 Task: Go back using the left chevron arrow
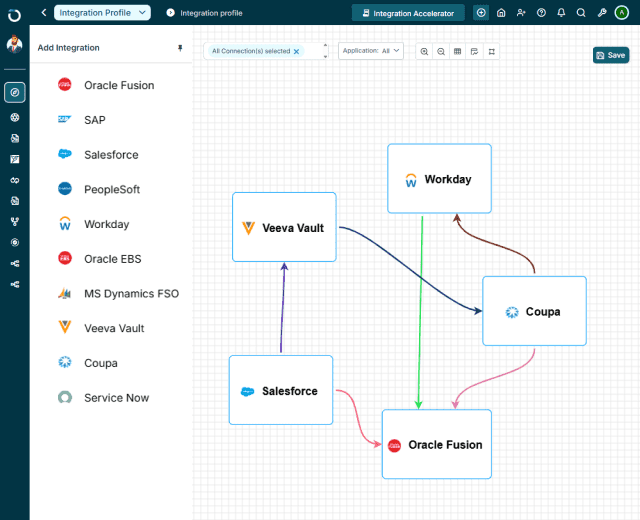[x=44, y=13]
